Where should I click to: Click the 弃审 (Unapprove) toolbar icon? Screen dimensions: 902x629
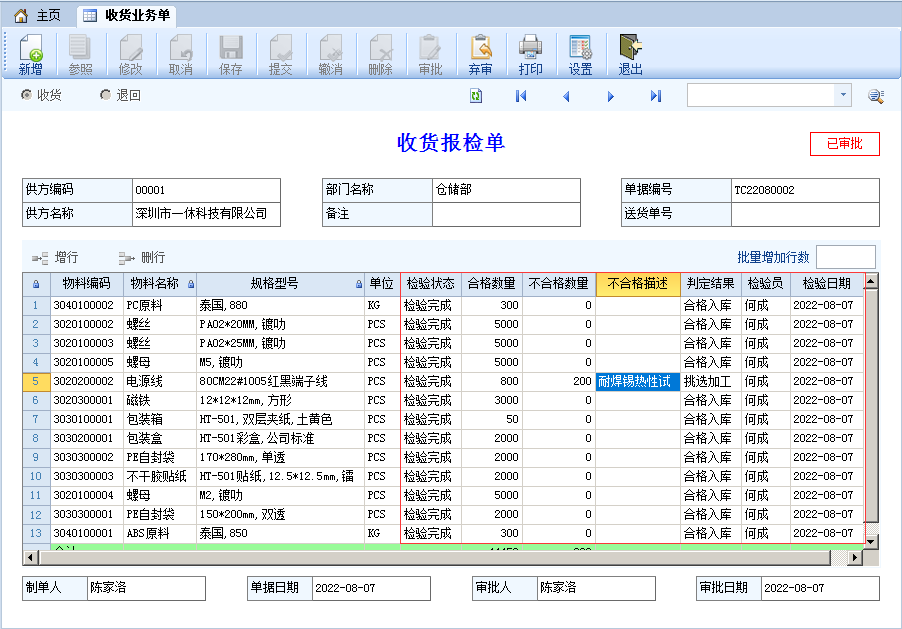coord(480,55)
